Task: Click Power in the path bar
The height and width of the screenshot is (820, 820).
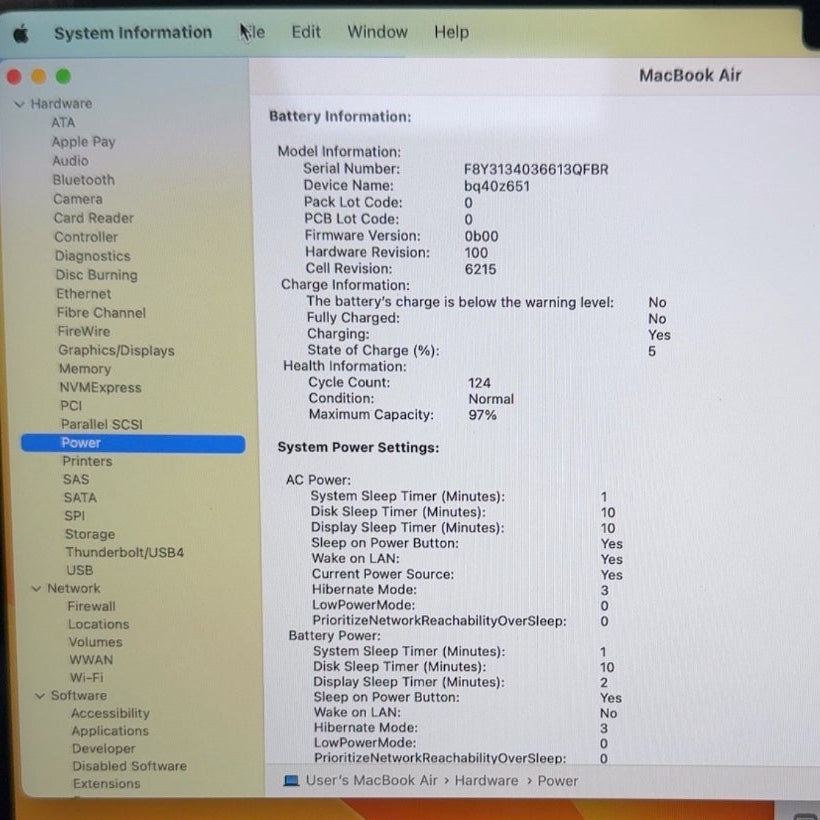Action: 557,781
